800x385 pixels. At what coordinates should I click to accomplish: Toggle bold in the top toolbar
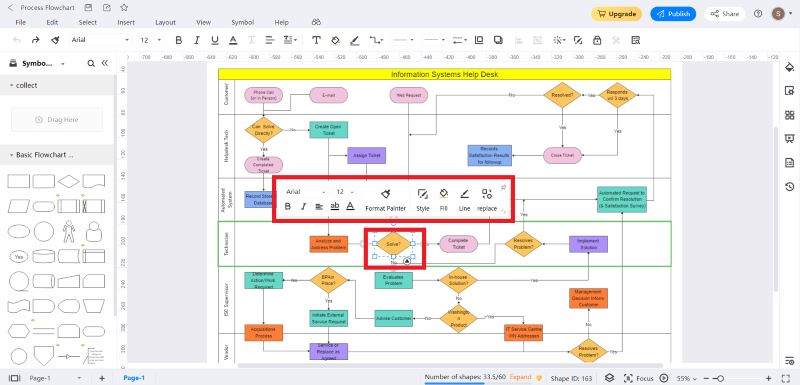click(x=179, y=40)
